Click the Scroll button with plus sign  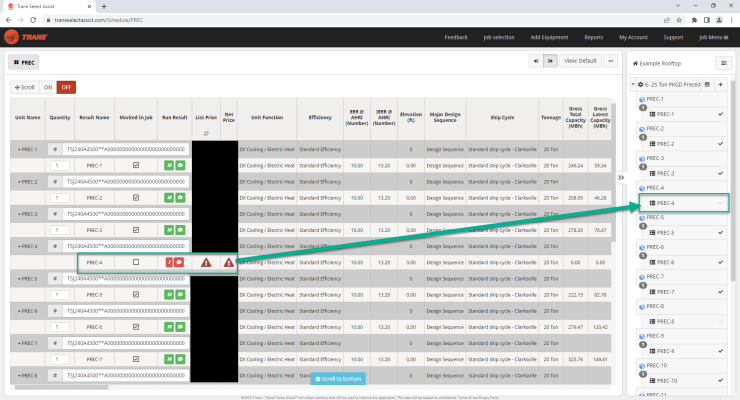click(25, 87)
